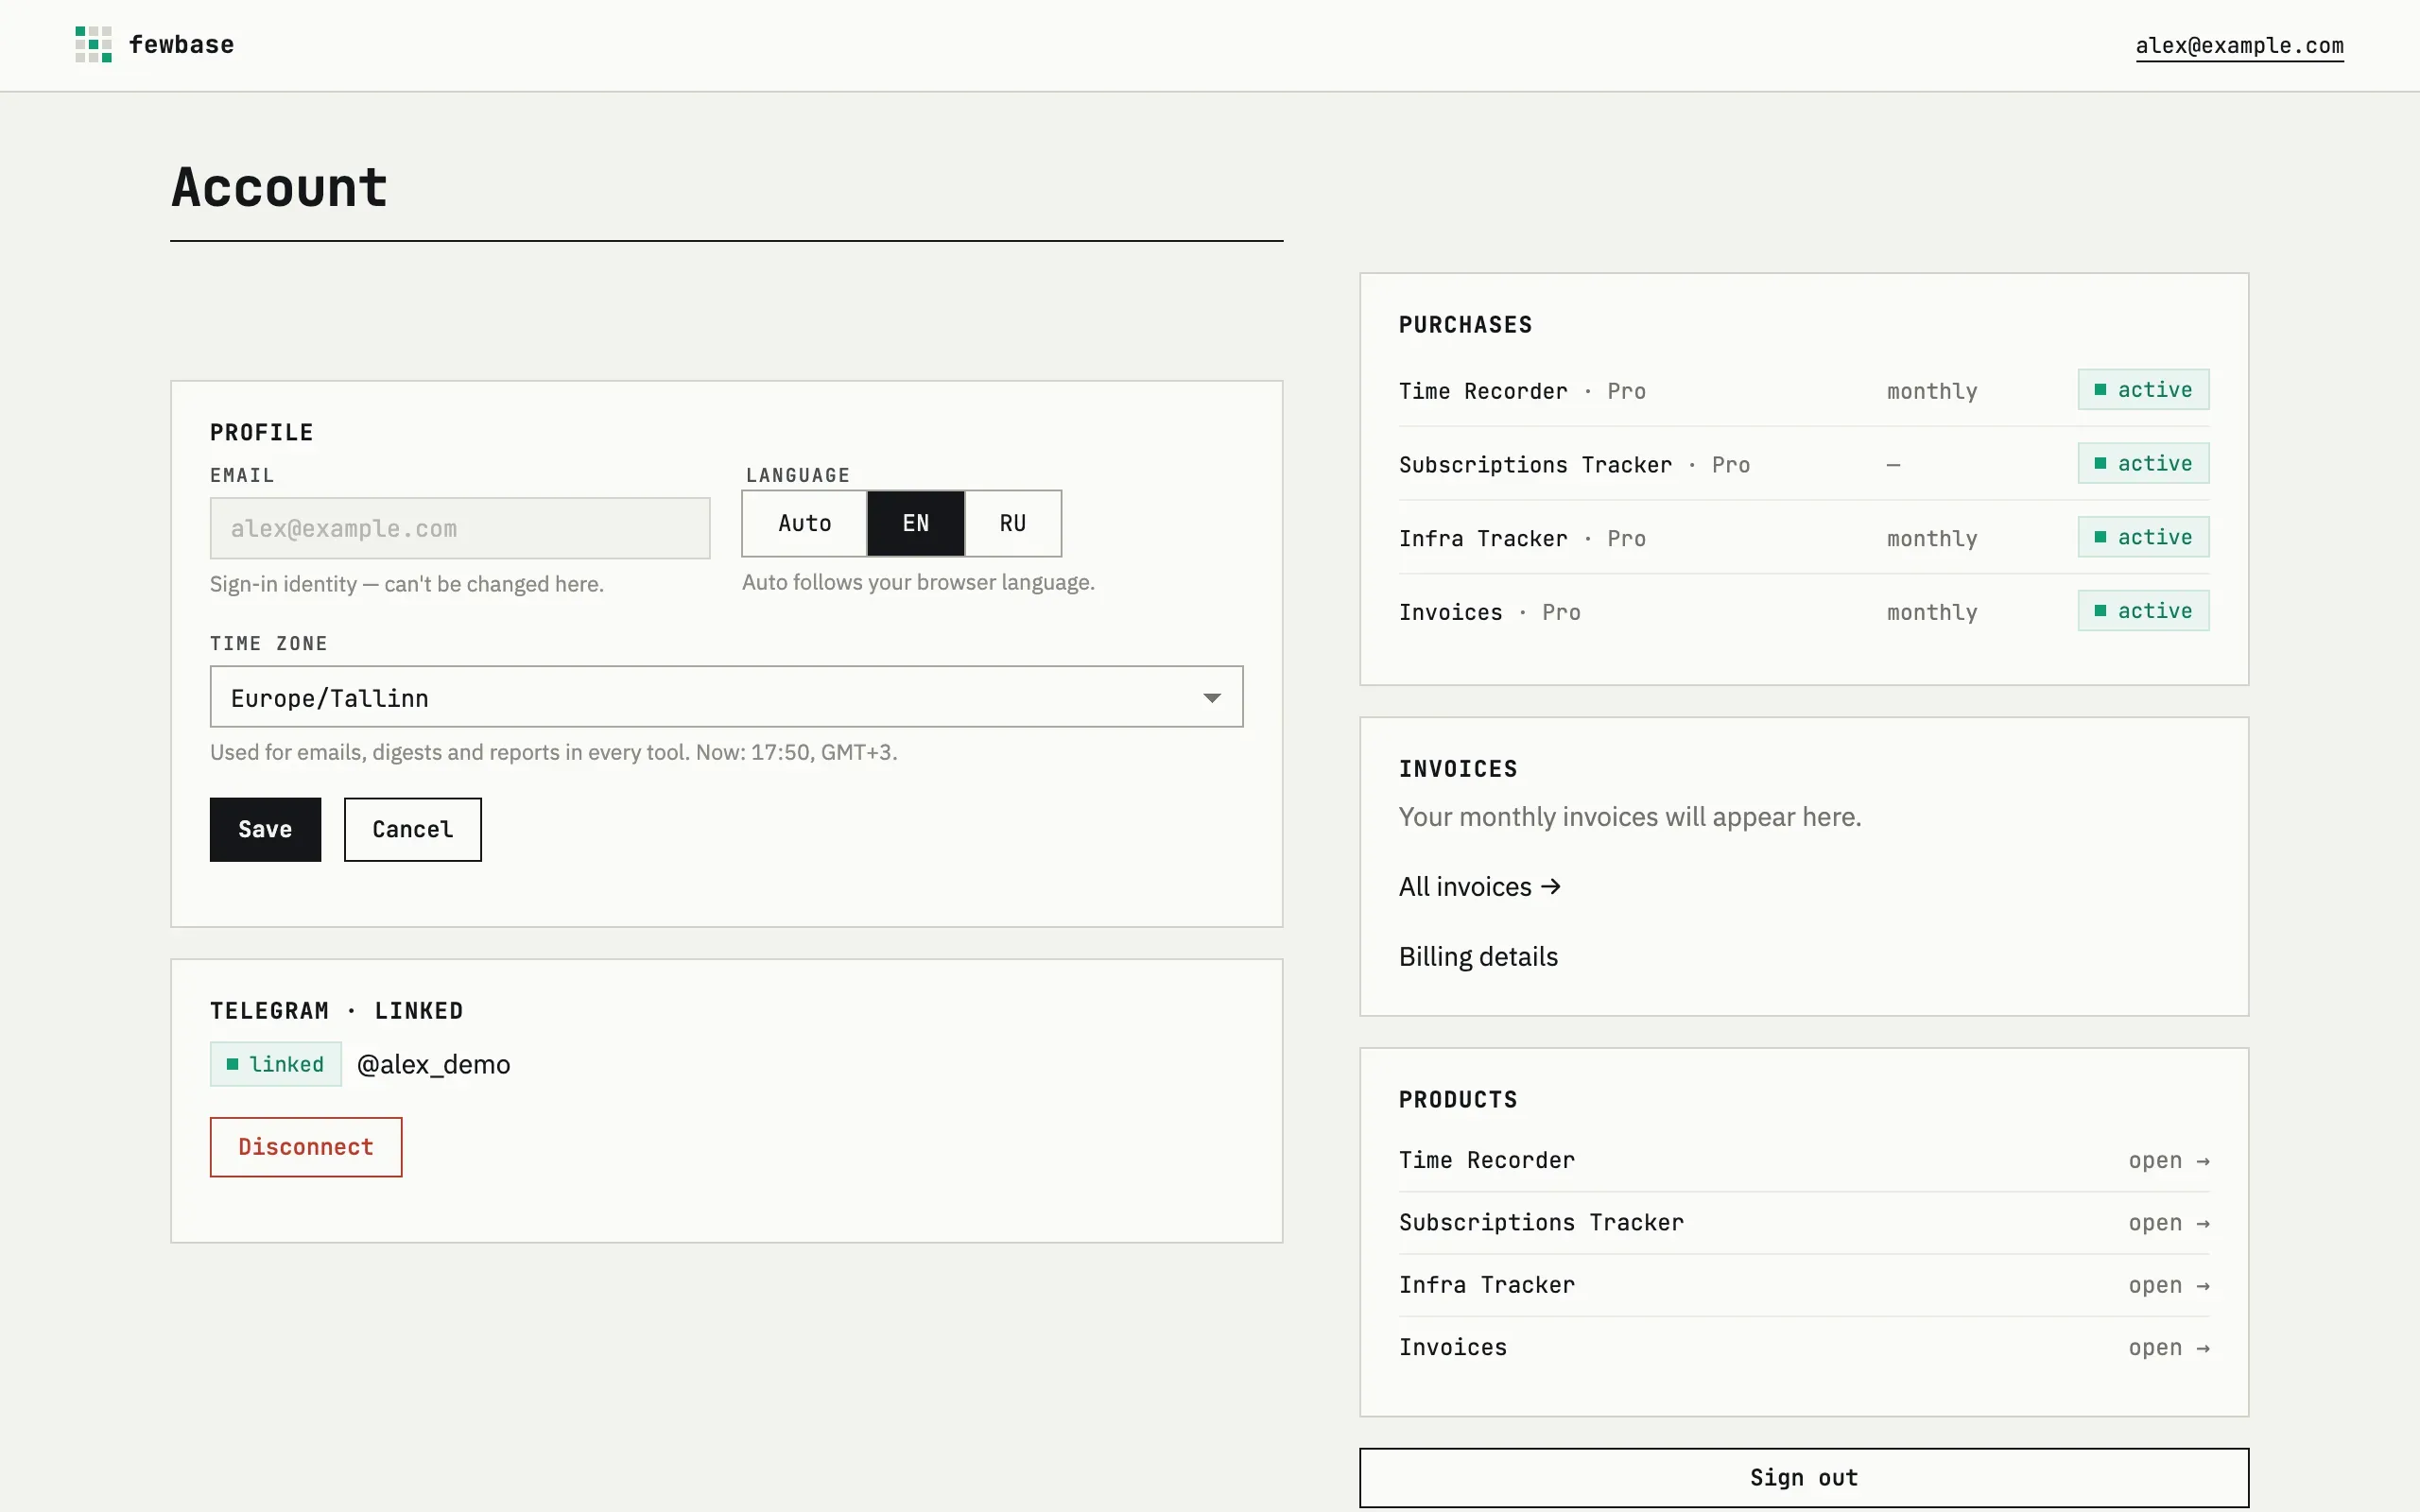The image size is (2420, 1512).
Task: Open the Time Recorder product
Action: (1803, 1160)
